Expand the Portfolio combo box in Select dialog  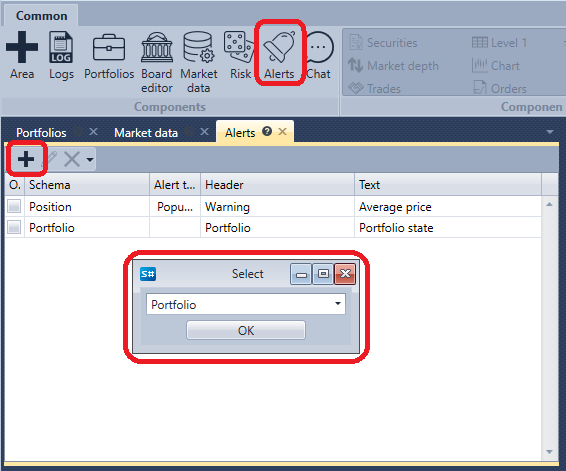(338, 304)
